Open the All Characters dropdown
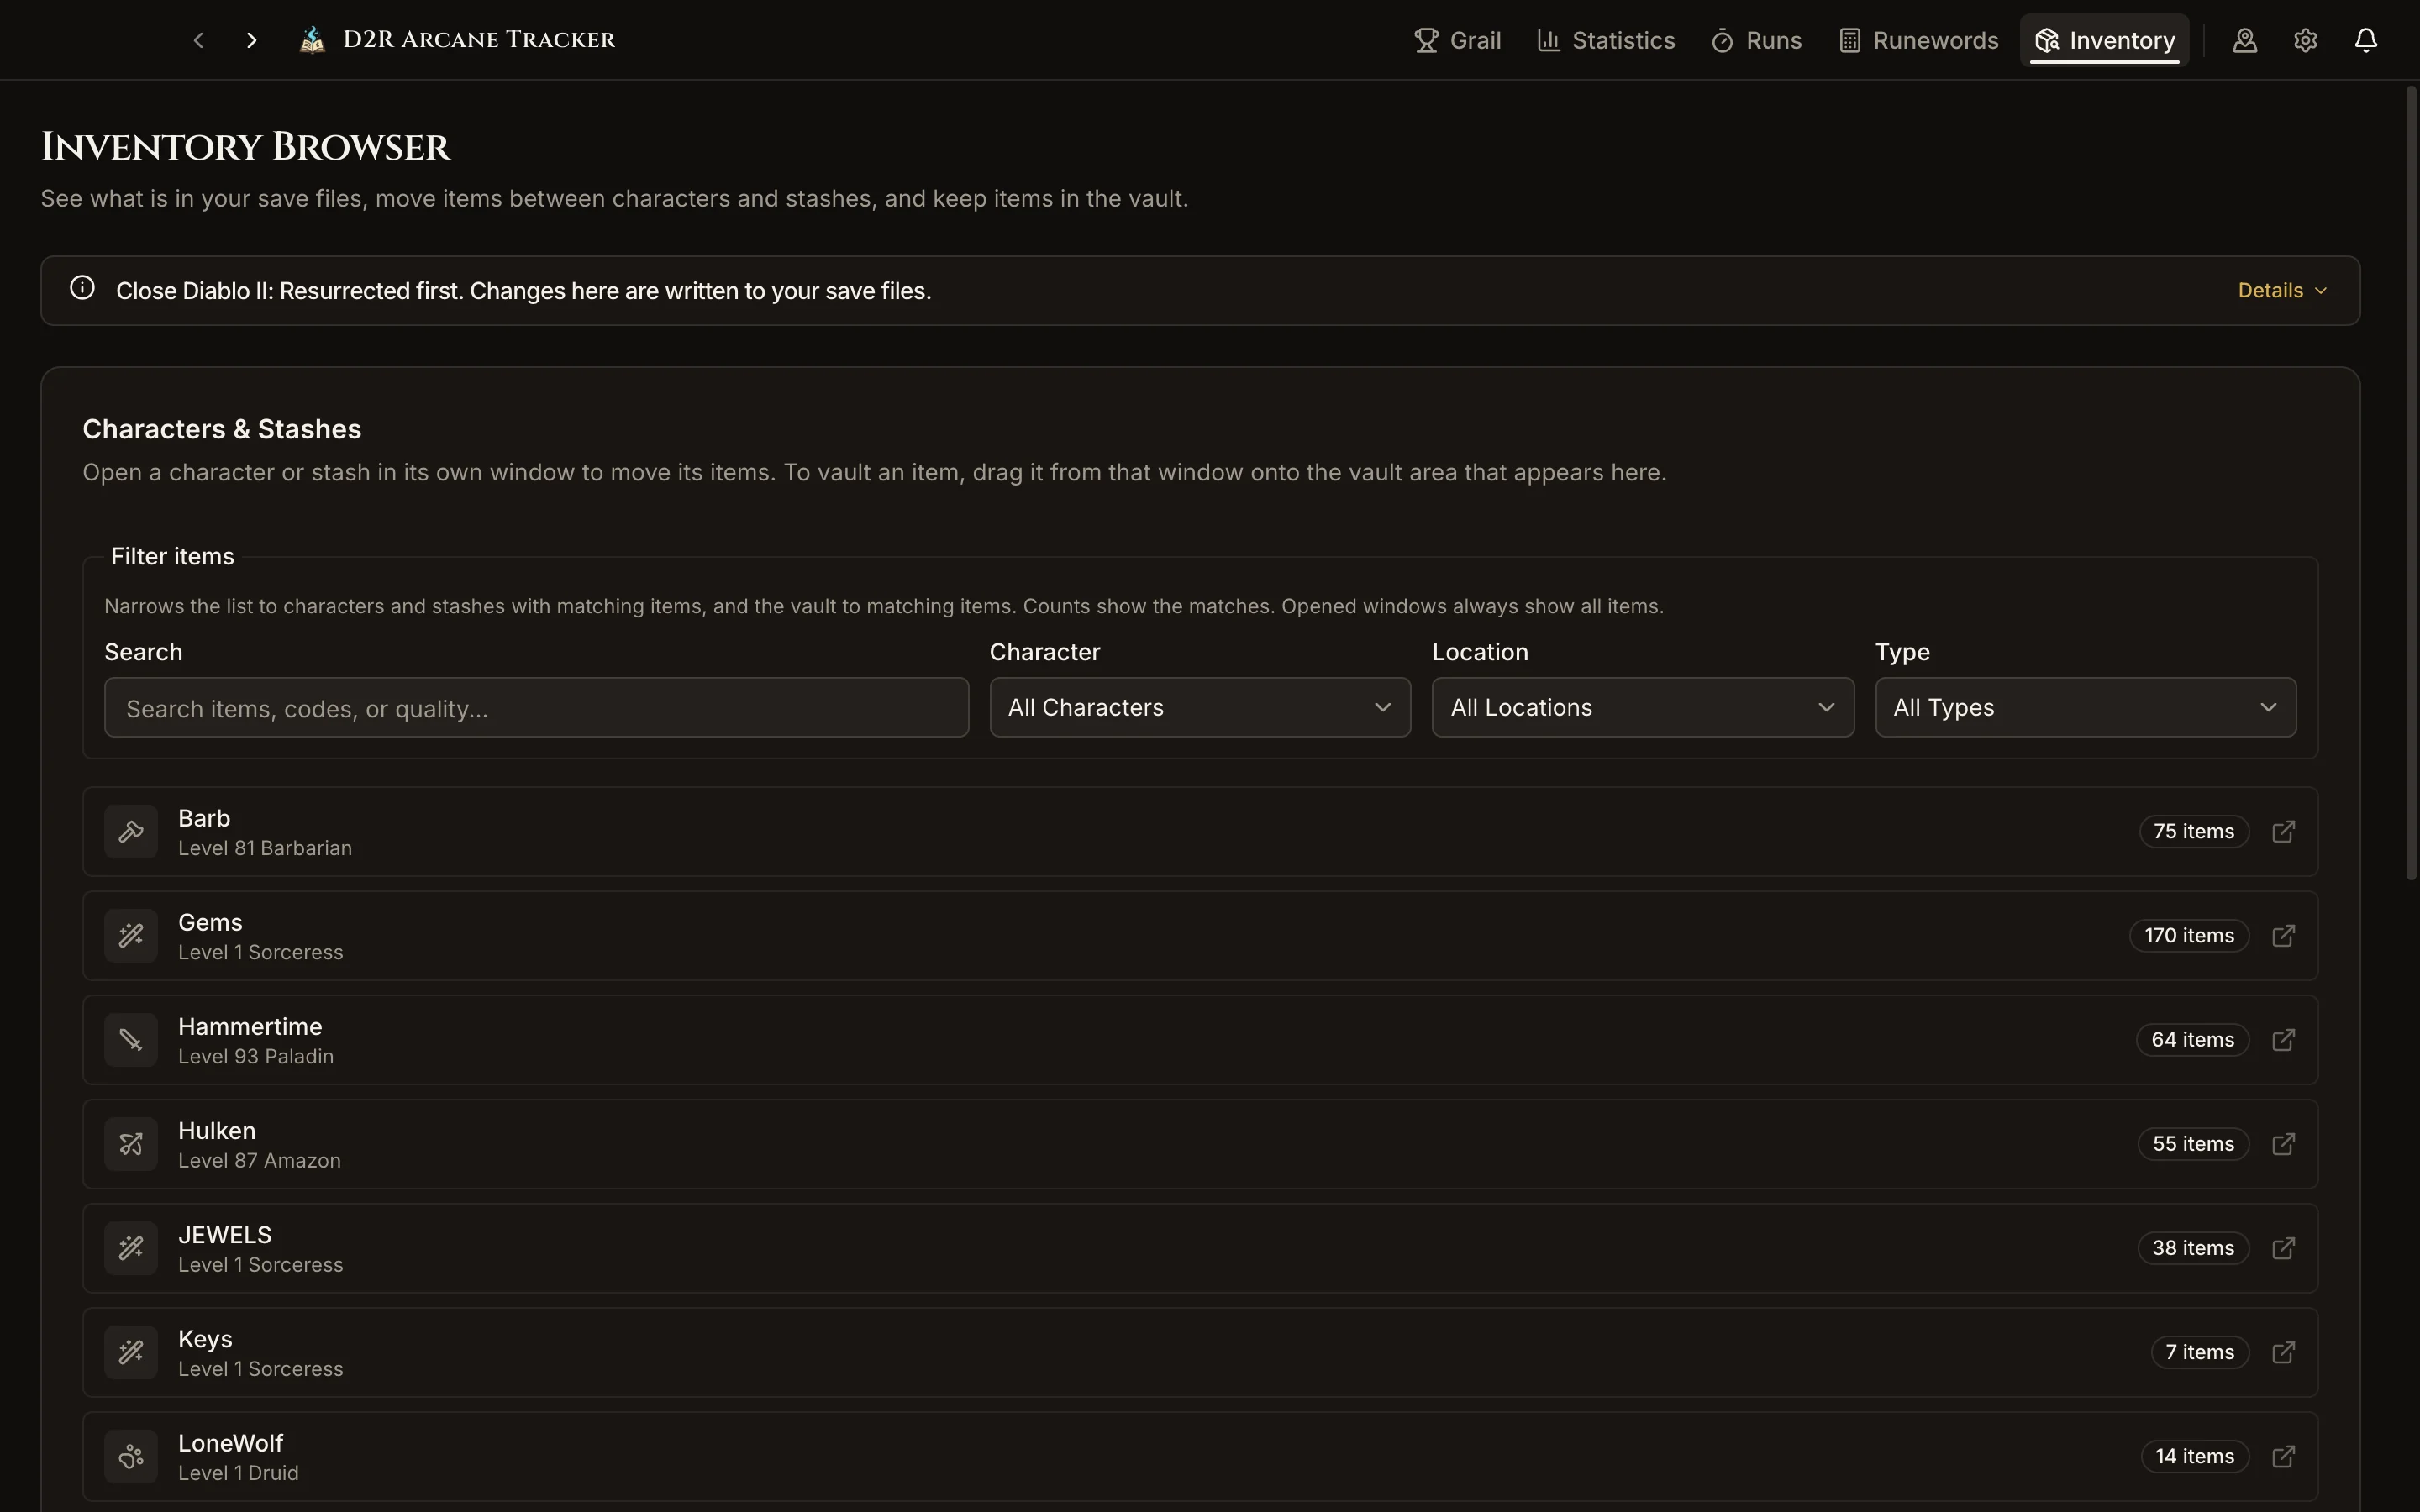Viewport: 2420px width, 1512px height. click(1200, 708)
